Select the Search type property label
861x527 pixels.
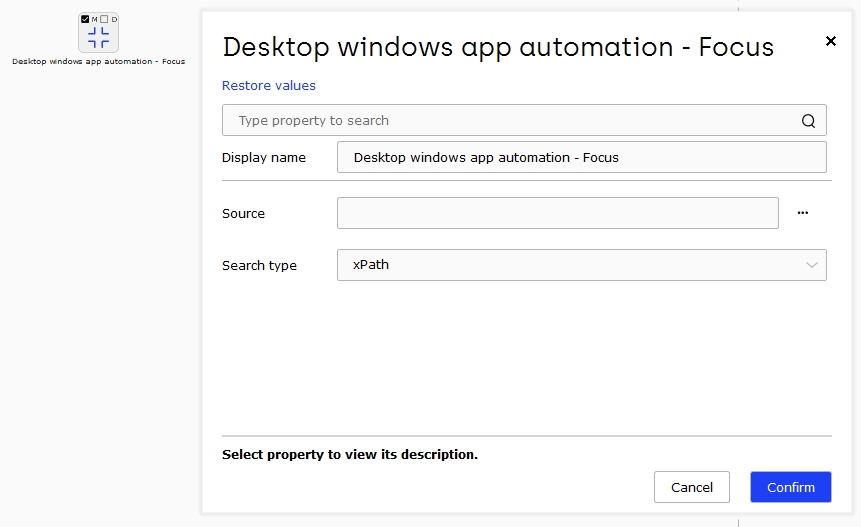259,266
